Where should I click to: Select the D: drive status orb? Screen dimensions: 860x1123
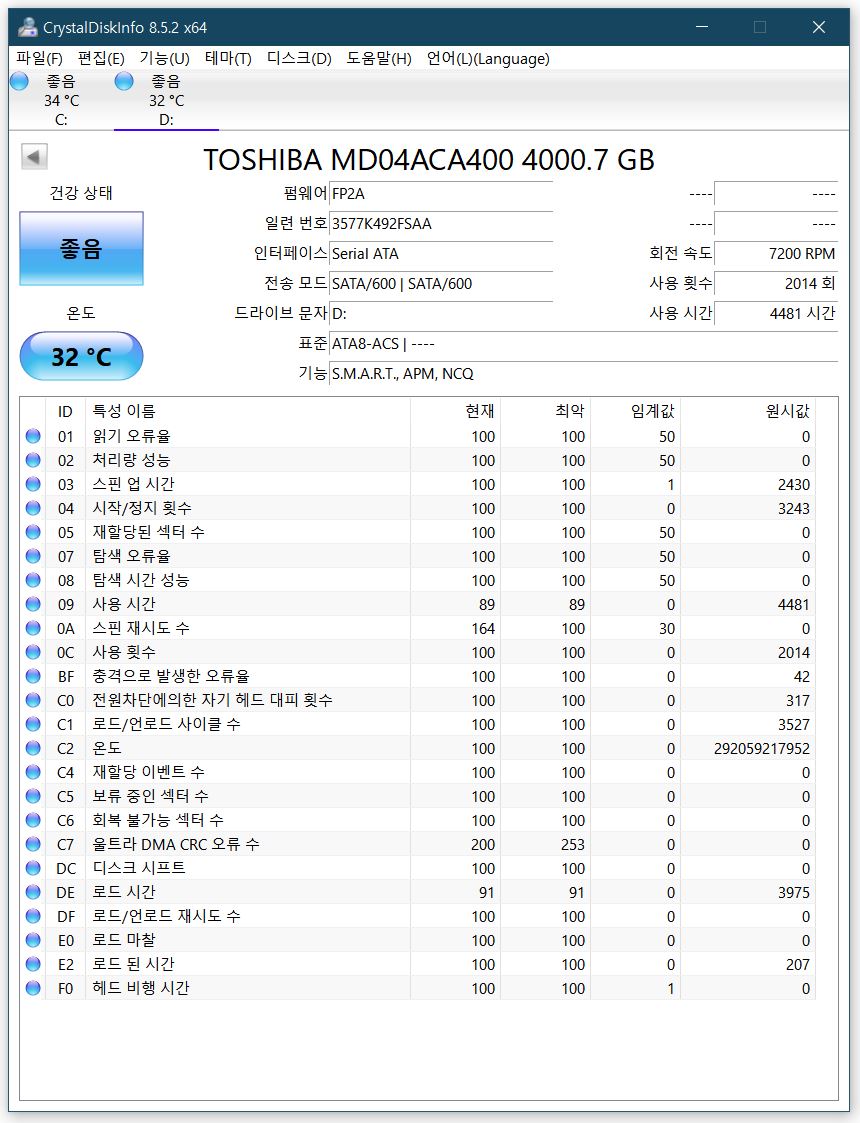click(124, 82)
